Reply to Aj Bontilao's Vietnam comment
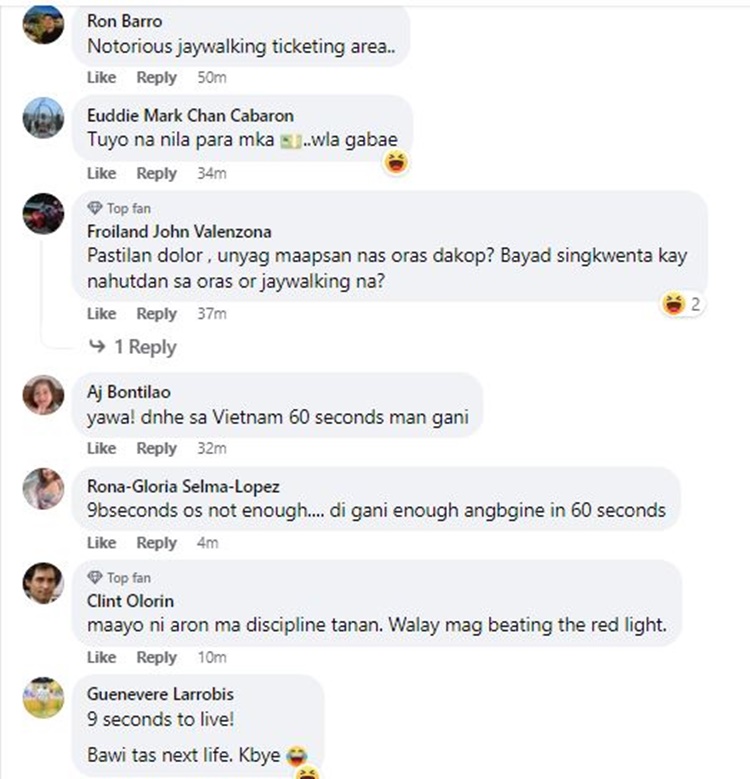 coord(156,448)
